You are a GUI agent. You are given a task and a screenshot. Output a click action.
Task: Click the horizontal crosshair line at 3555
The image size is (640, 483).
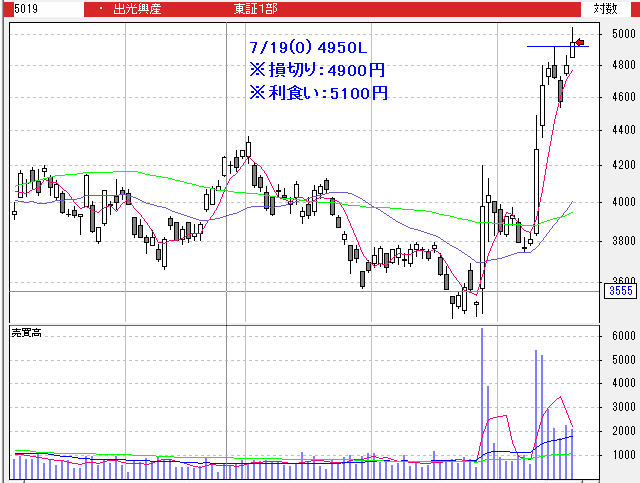[300, 291]
